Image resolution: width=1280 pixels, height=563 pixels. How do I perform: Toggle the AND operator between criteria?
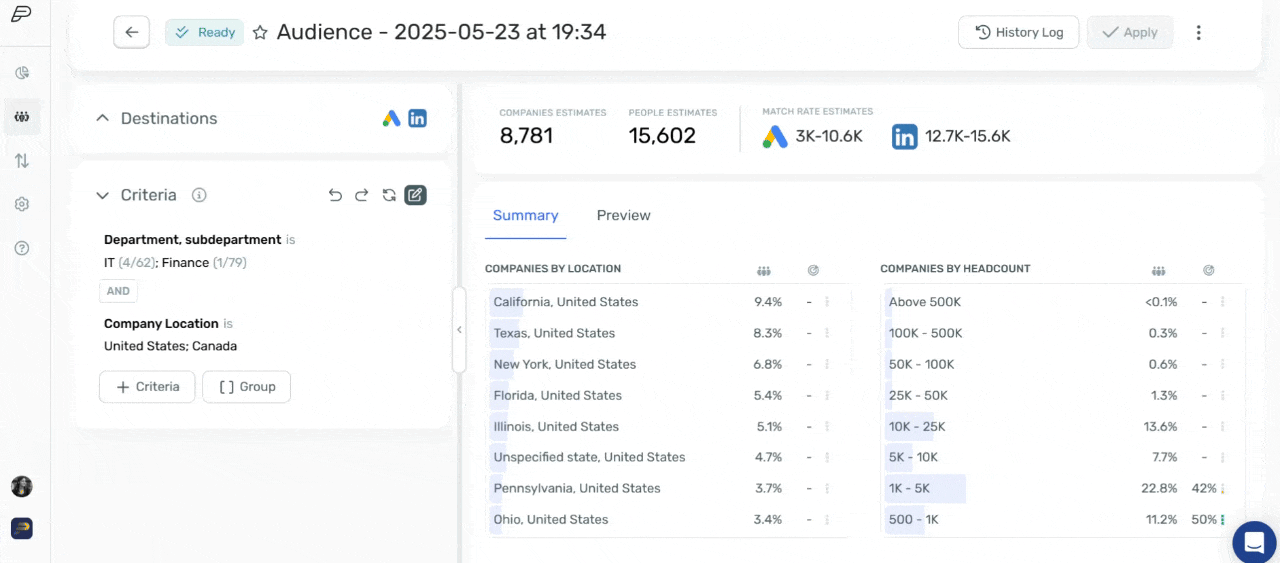point(118,291)
